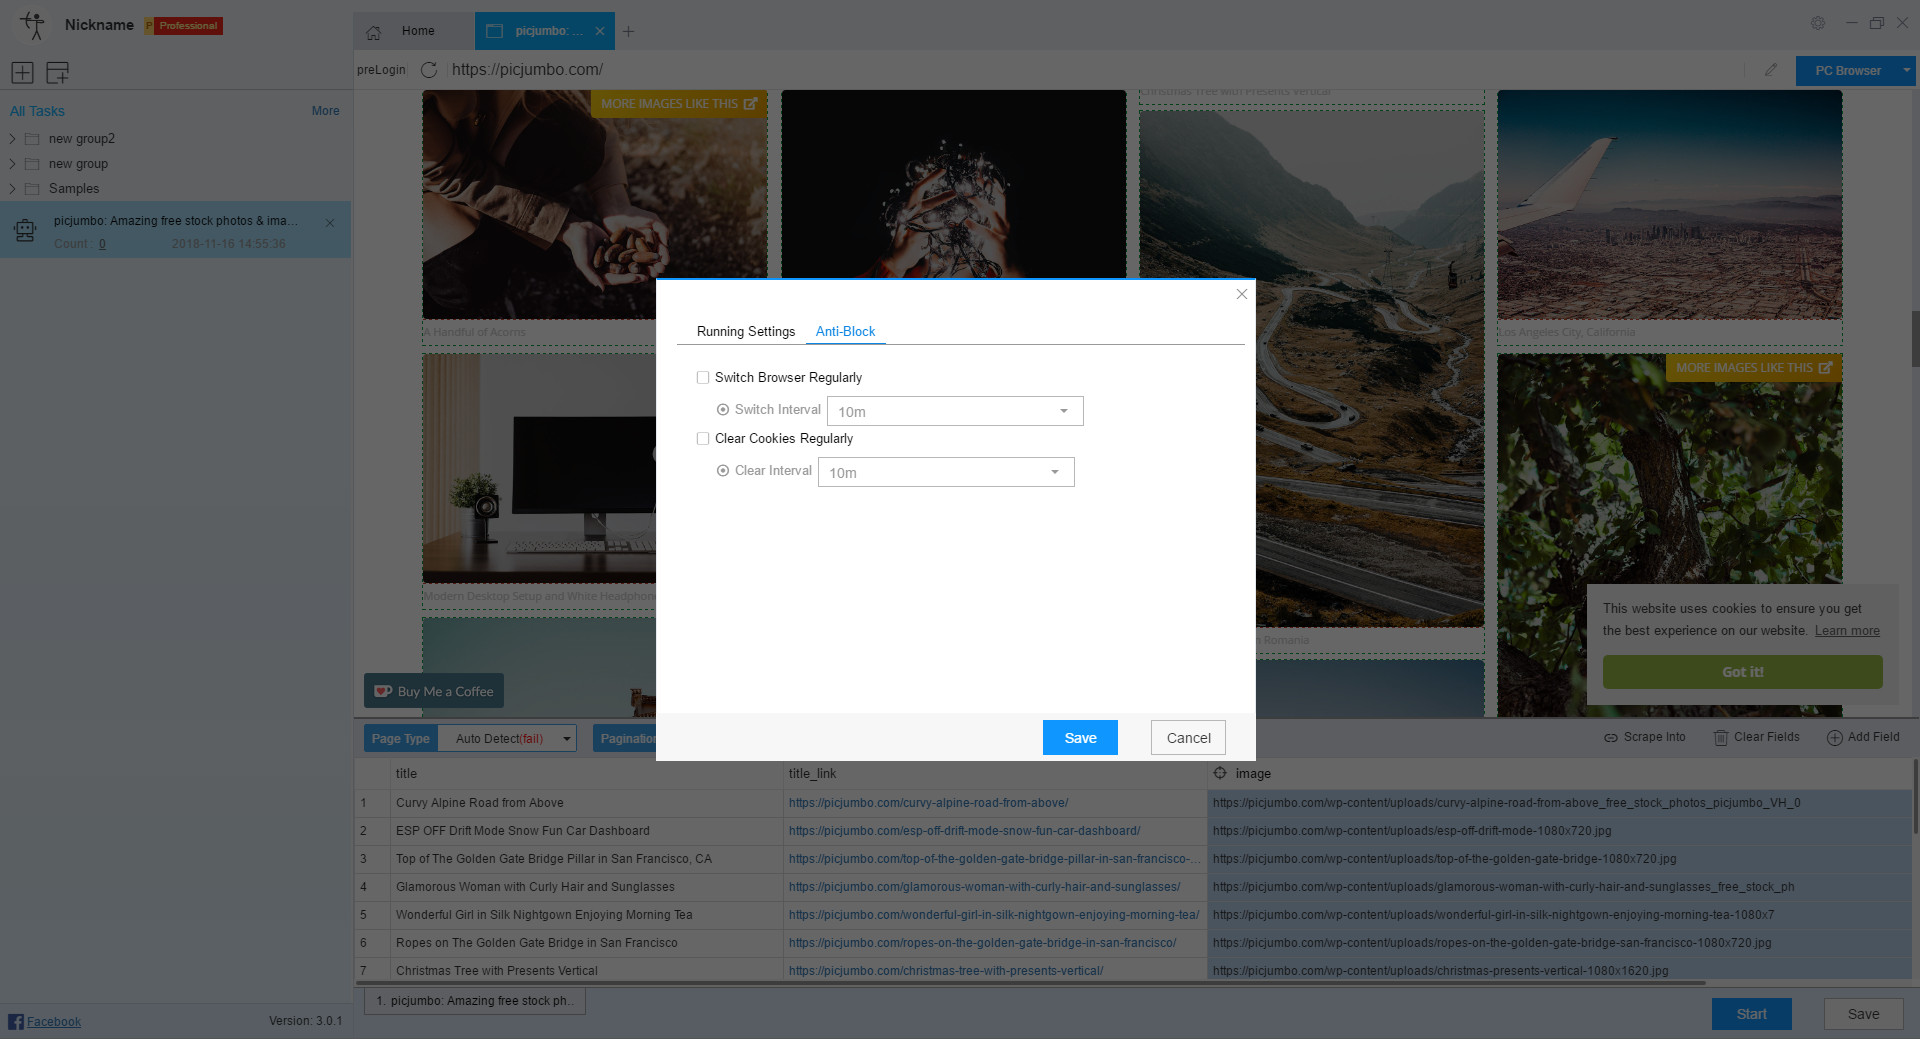Image resolution: width=1920 pixels, height=1039 pixels.
Task: Select the Anti-Block tab
Action: 845,332
